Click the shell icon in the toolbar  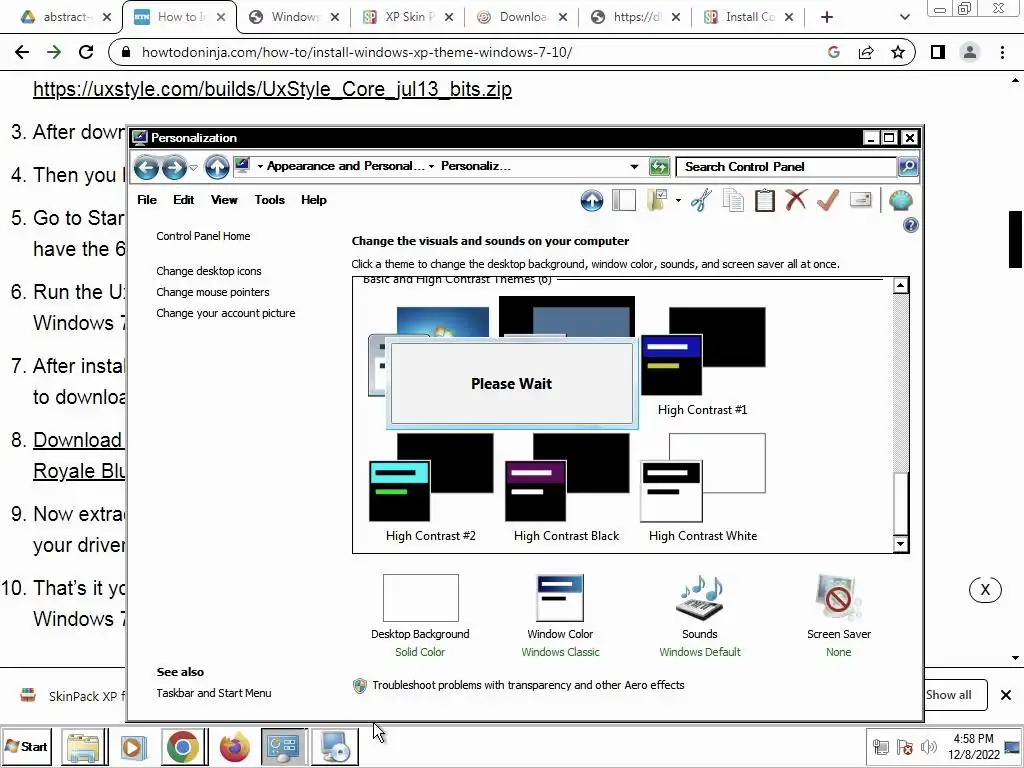(x=901, y=200)
